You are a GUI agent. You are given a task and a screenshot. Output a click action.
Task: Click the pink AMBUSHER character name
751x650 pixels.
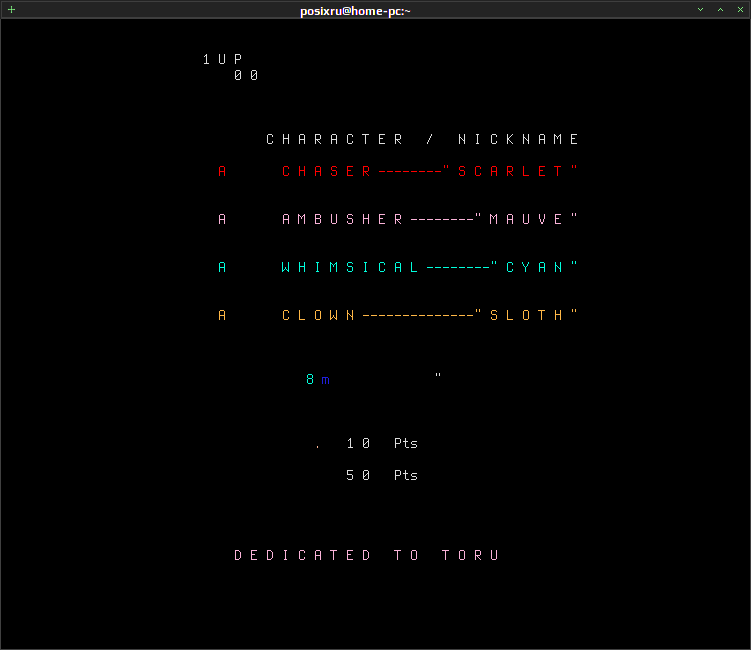click(342, 219)
